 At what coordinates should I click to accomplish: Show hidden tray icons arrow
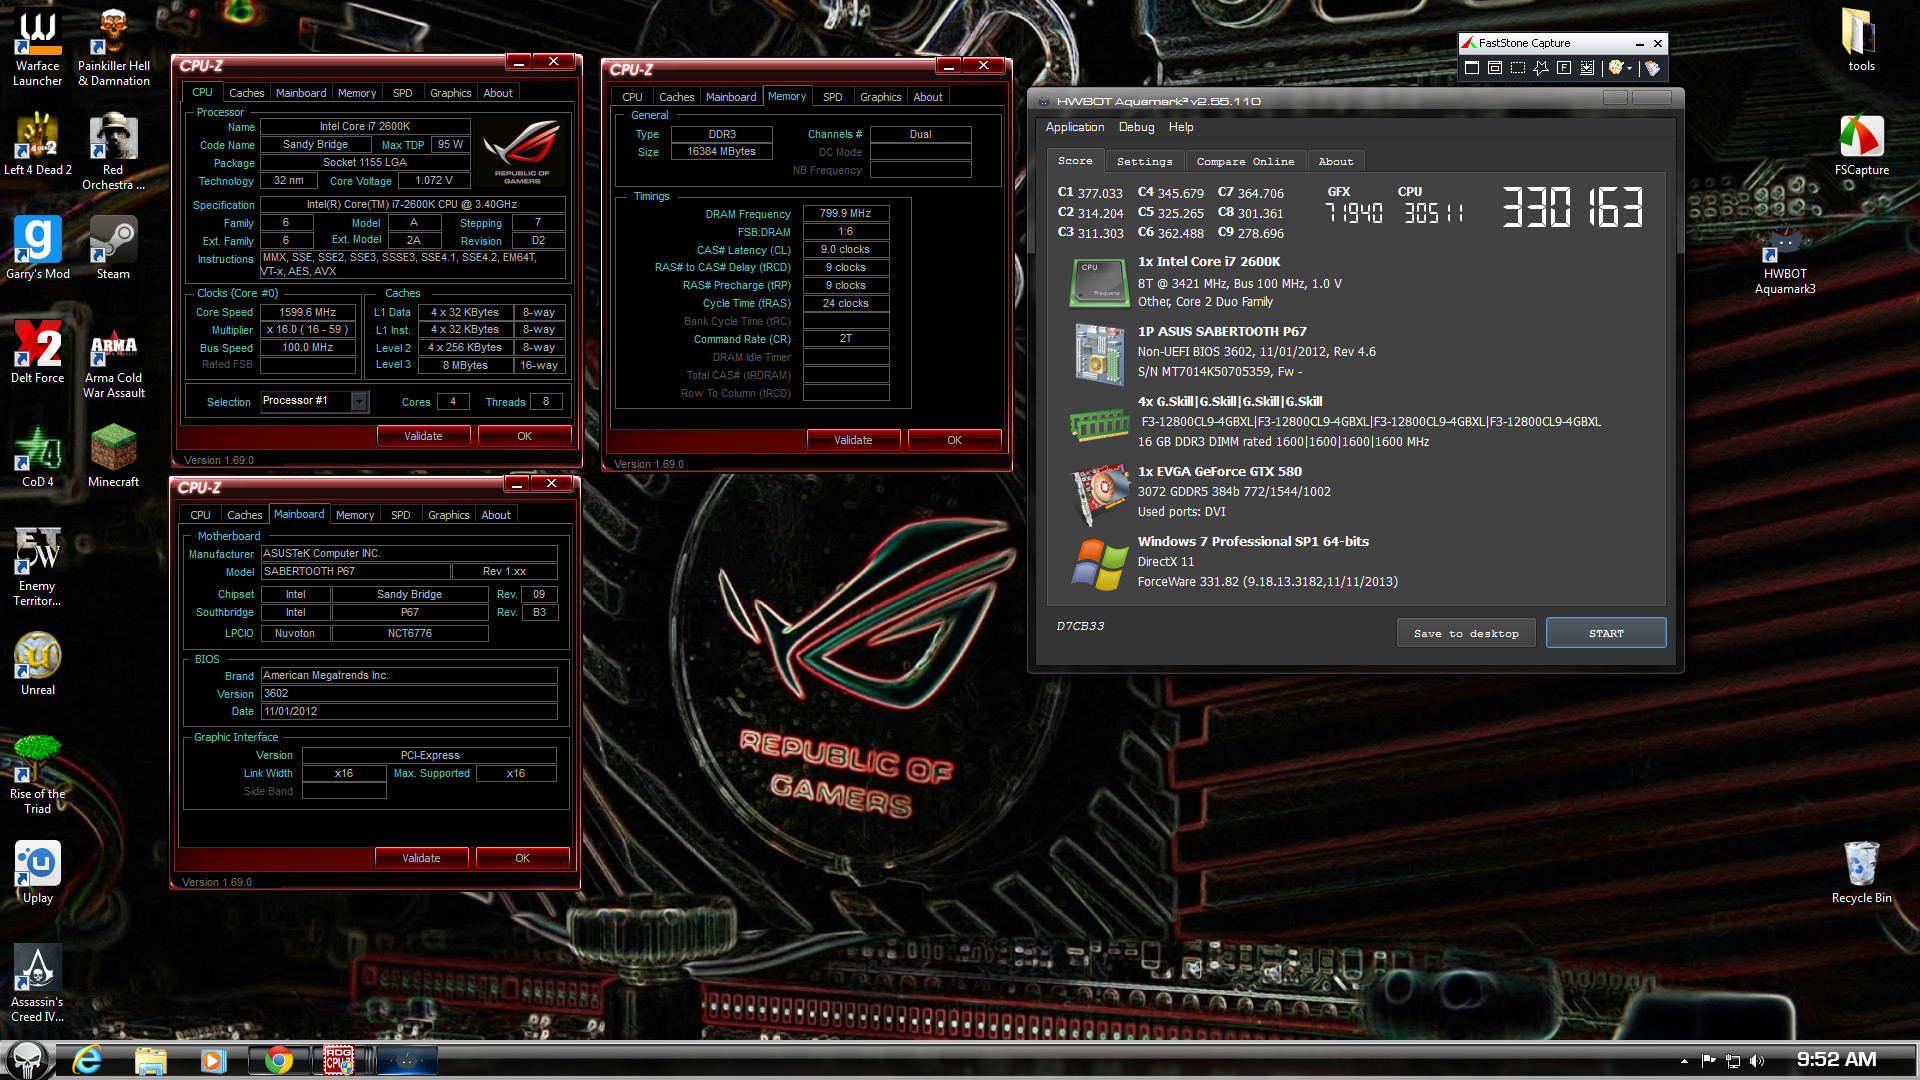click(x=1684, y=1061)
